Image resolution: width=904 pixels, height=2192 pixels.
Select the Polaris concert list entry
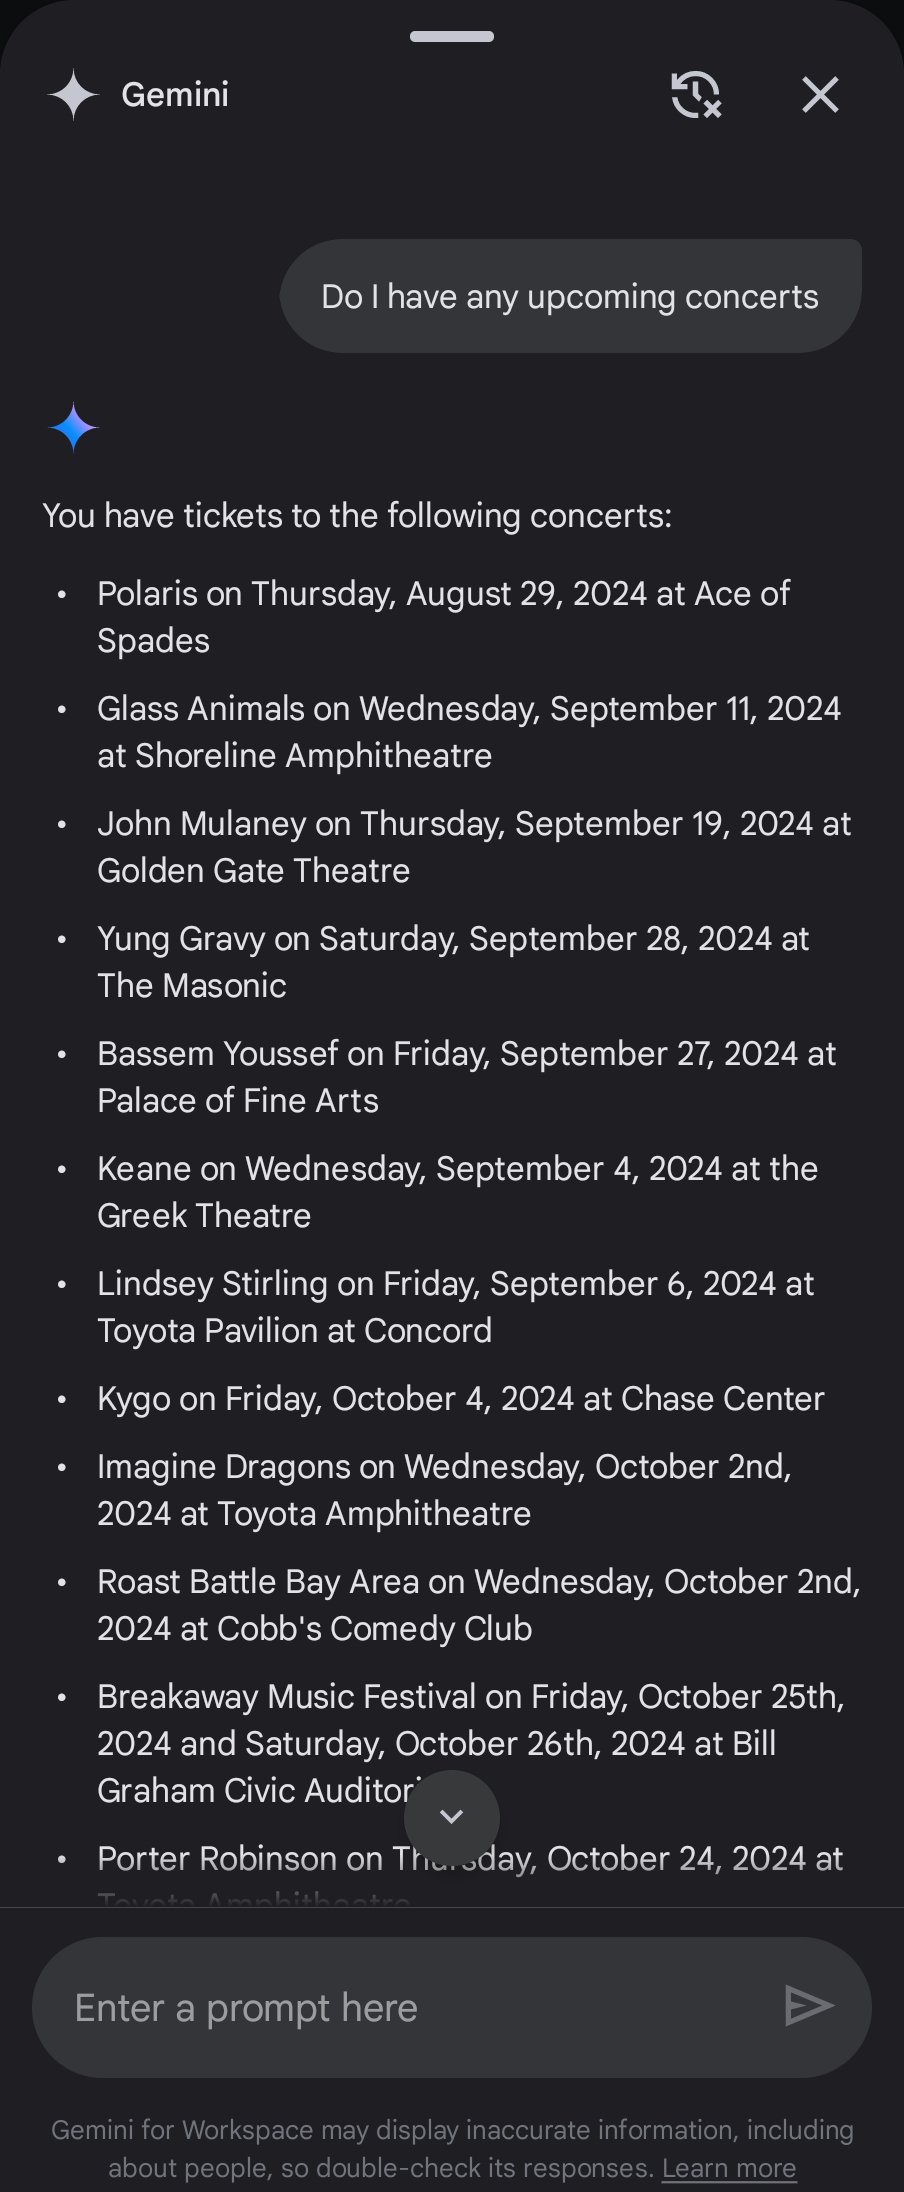pos(443,617)
